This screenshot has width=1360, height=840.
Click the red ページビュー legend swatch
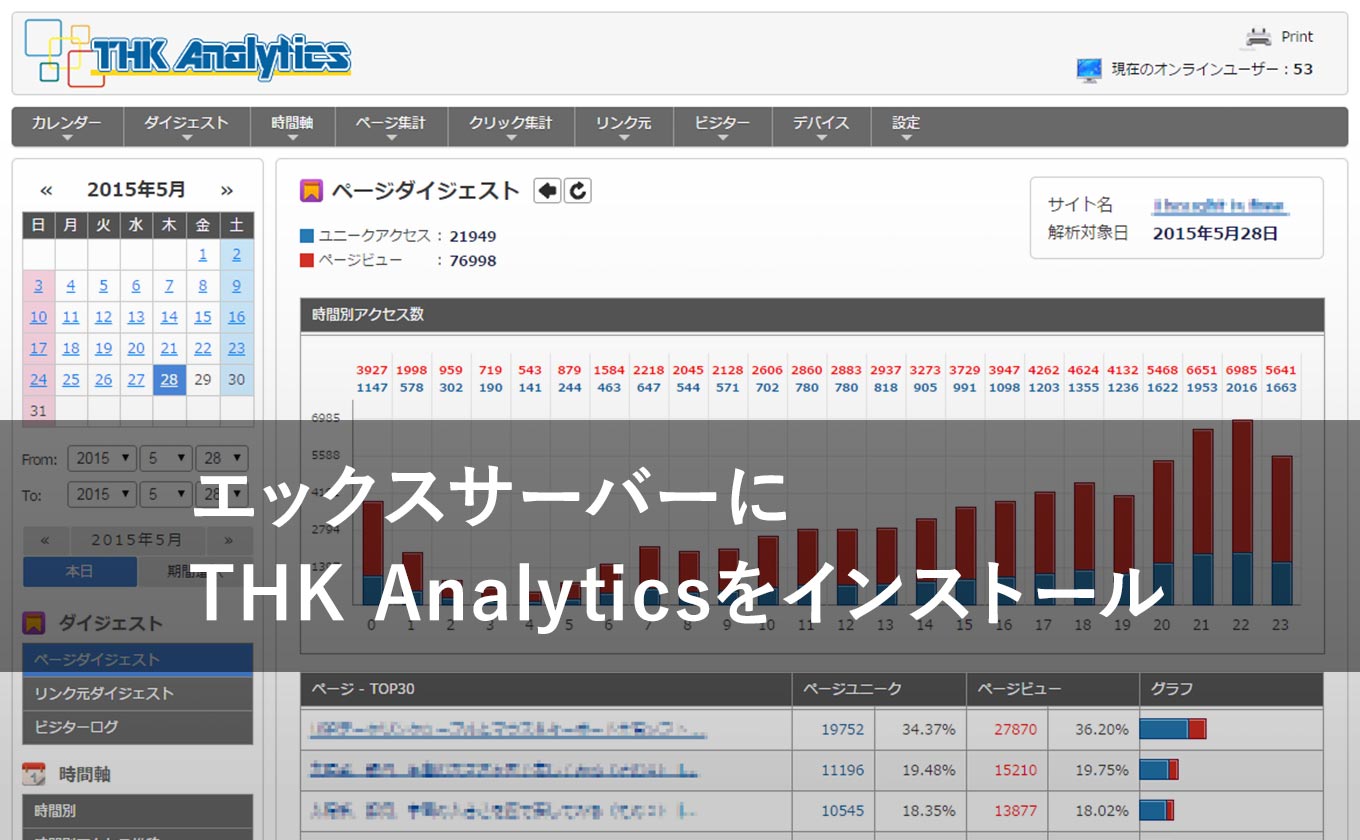306,261
